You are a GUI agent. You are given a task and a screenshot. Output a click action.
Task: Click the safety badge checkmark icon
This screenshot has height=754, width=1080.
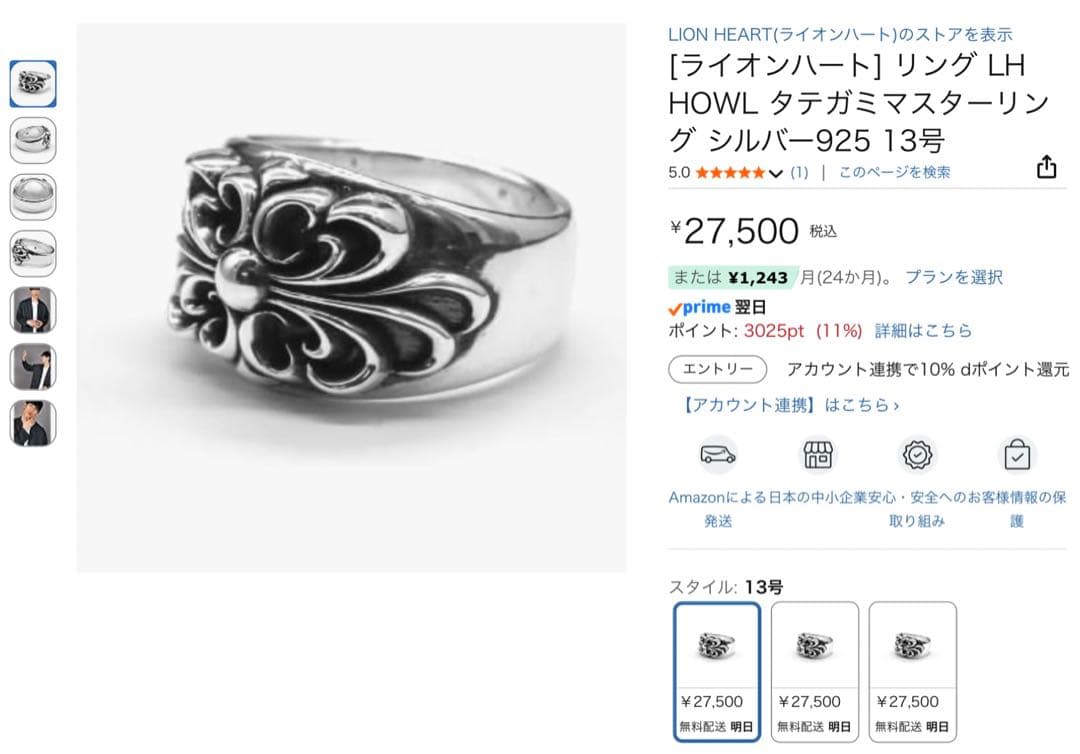pyautogui.click(x=917, y=454)
